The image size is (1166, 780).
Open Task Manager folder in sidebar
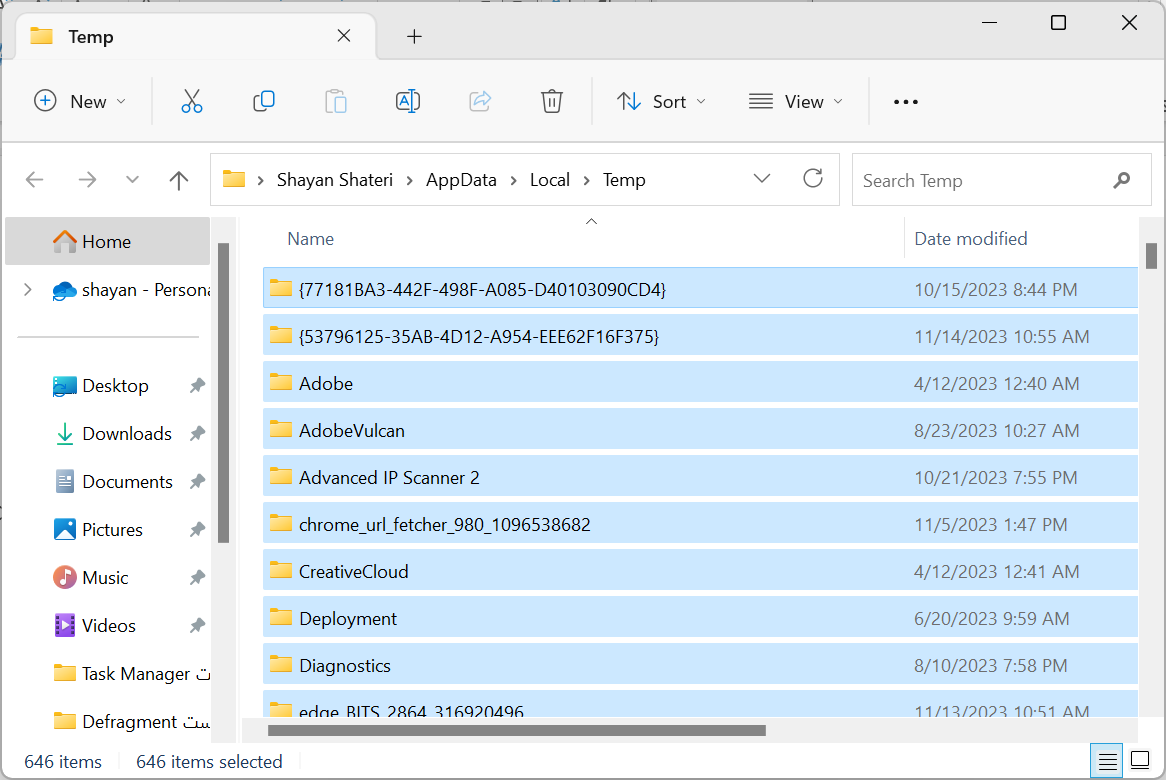131,674
